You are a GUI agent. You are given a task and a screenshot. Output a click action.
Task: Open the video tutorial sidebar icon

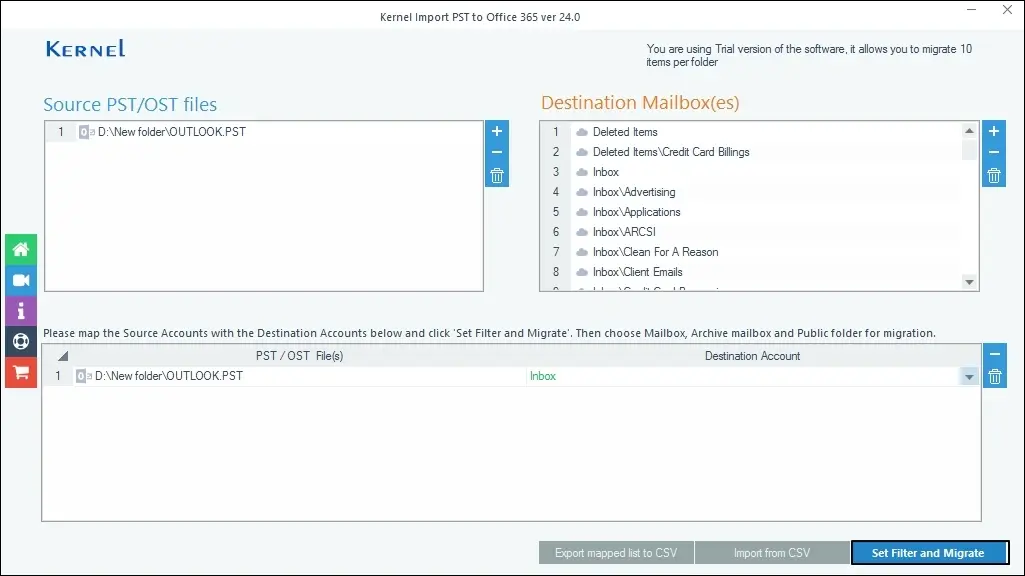(21, 280)
